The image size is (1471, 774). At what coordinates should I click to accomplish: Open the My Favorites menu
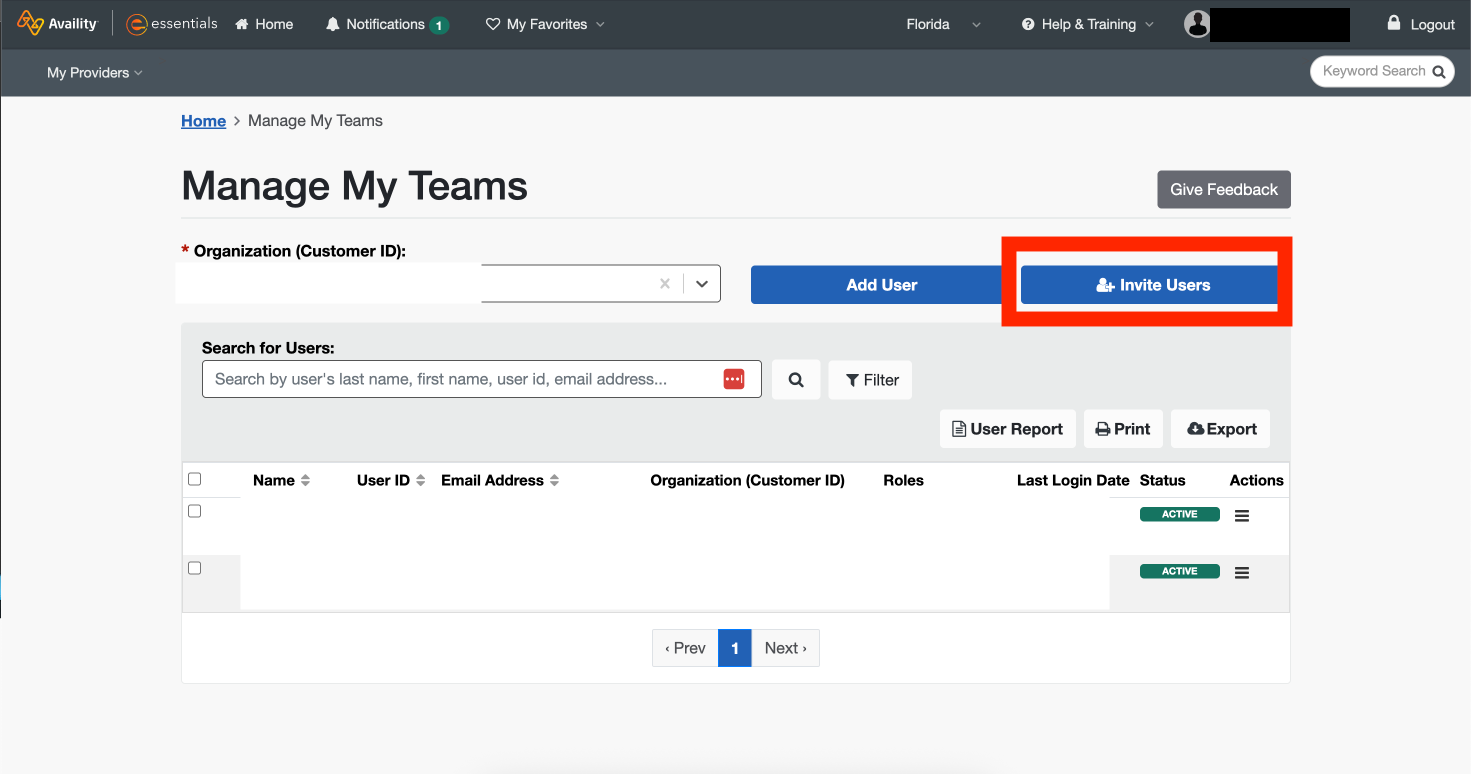tap(545, 24)
